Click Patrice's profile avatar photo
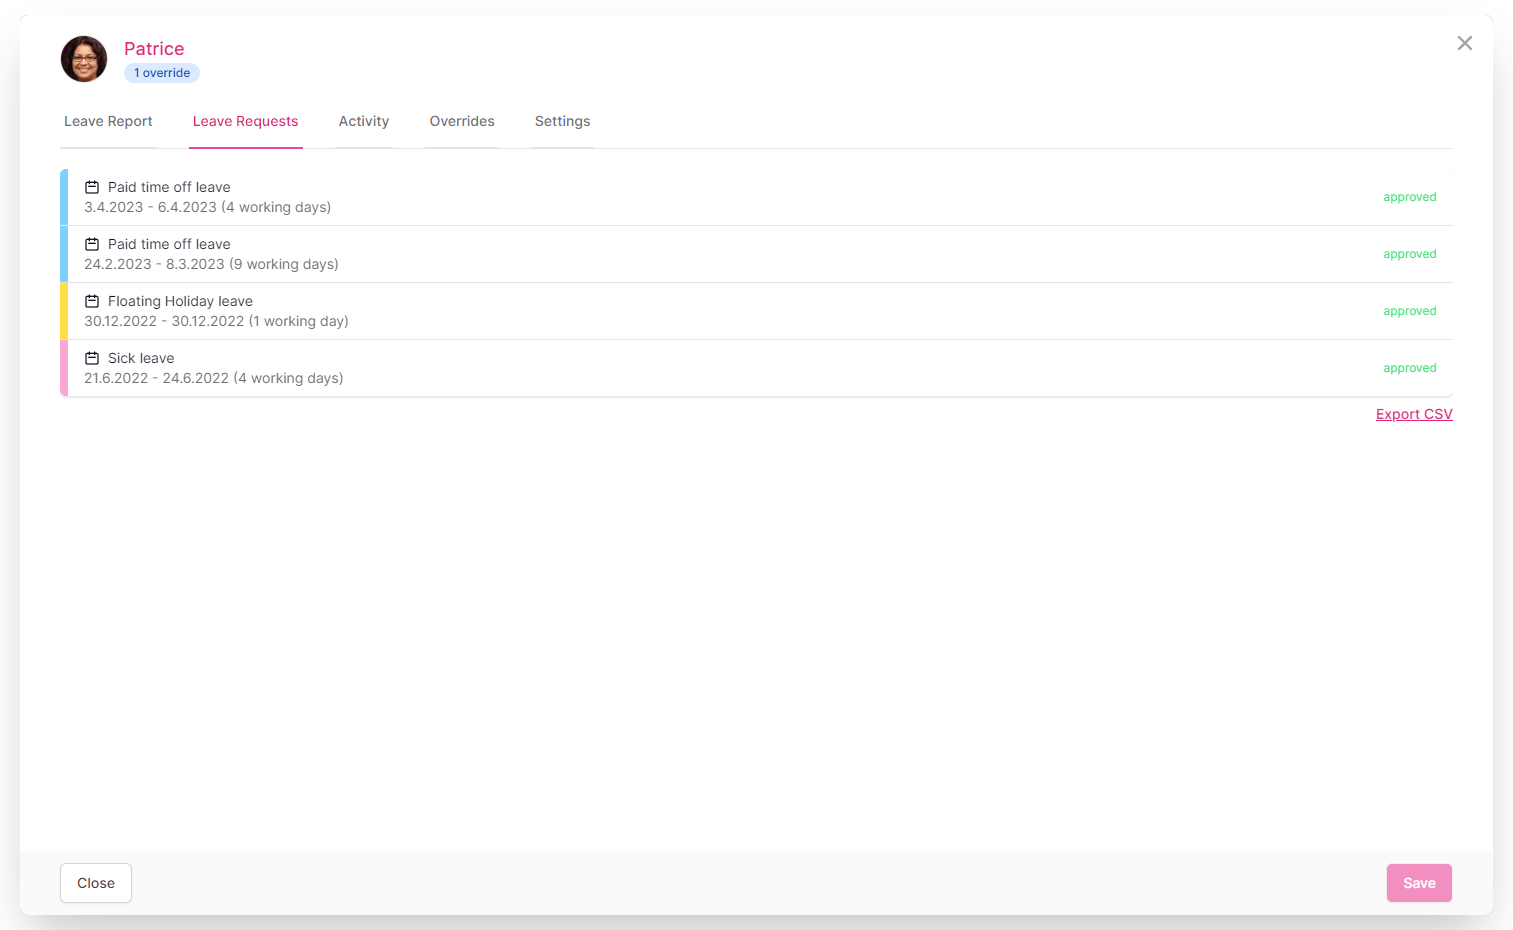The image size is (1513, 930). 84,59
